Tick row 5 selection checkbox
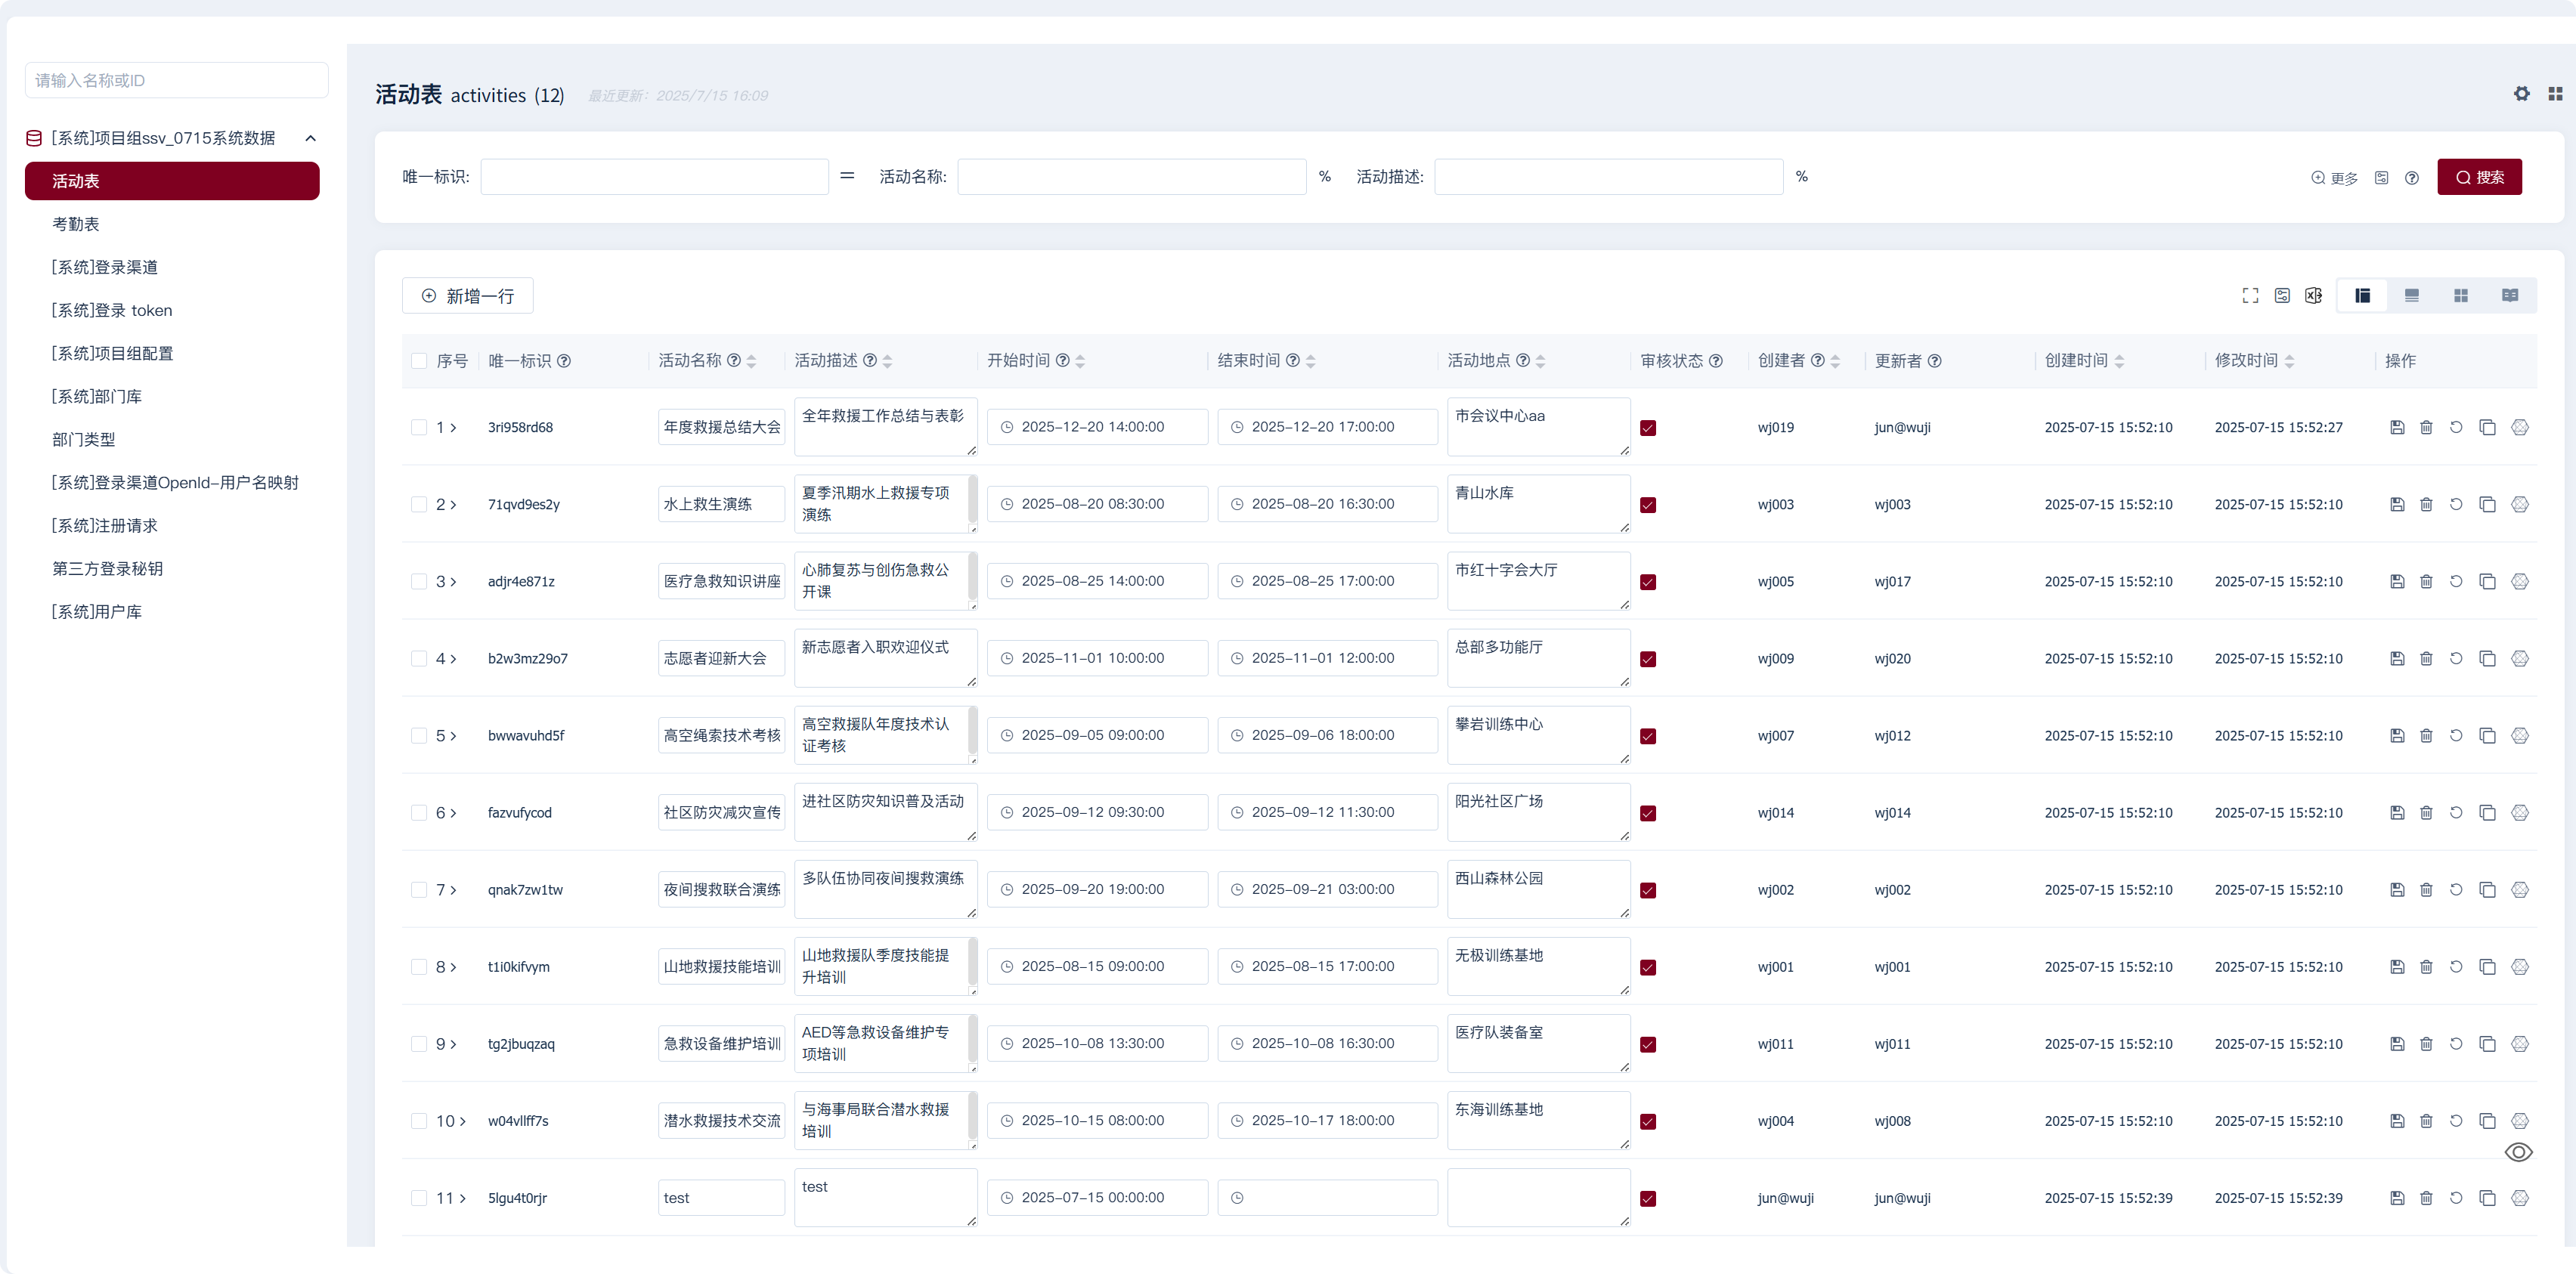 click(419, 736)
